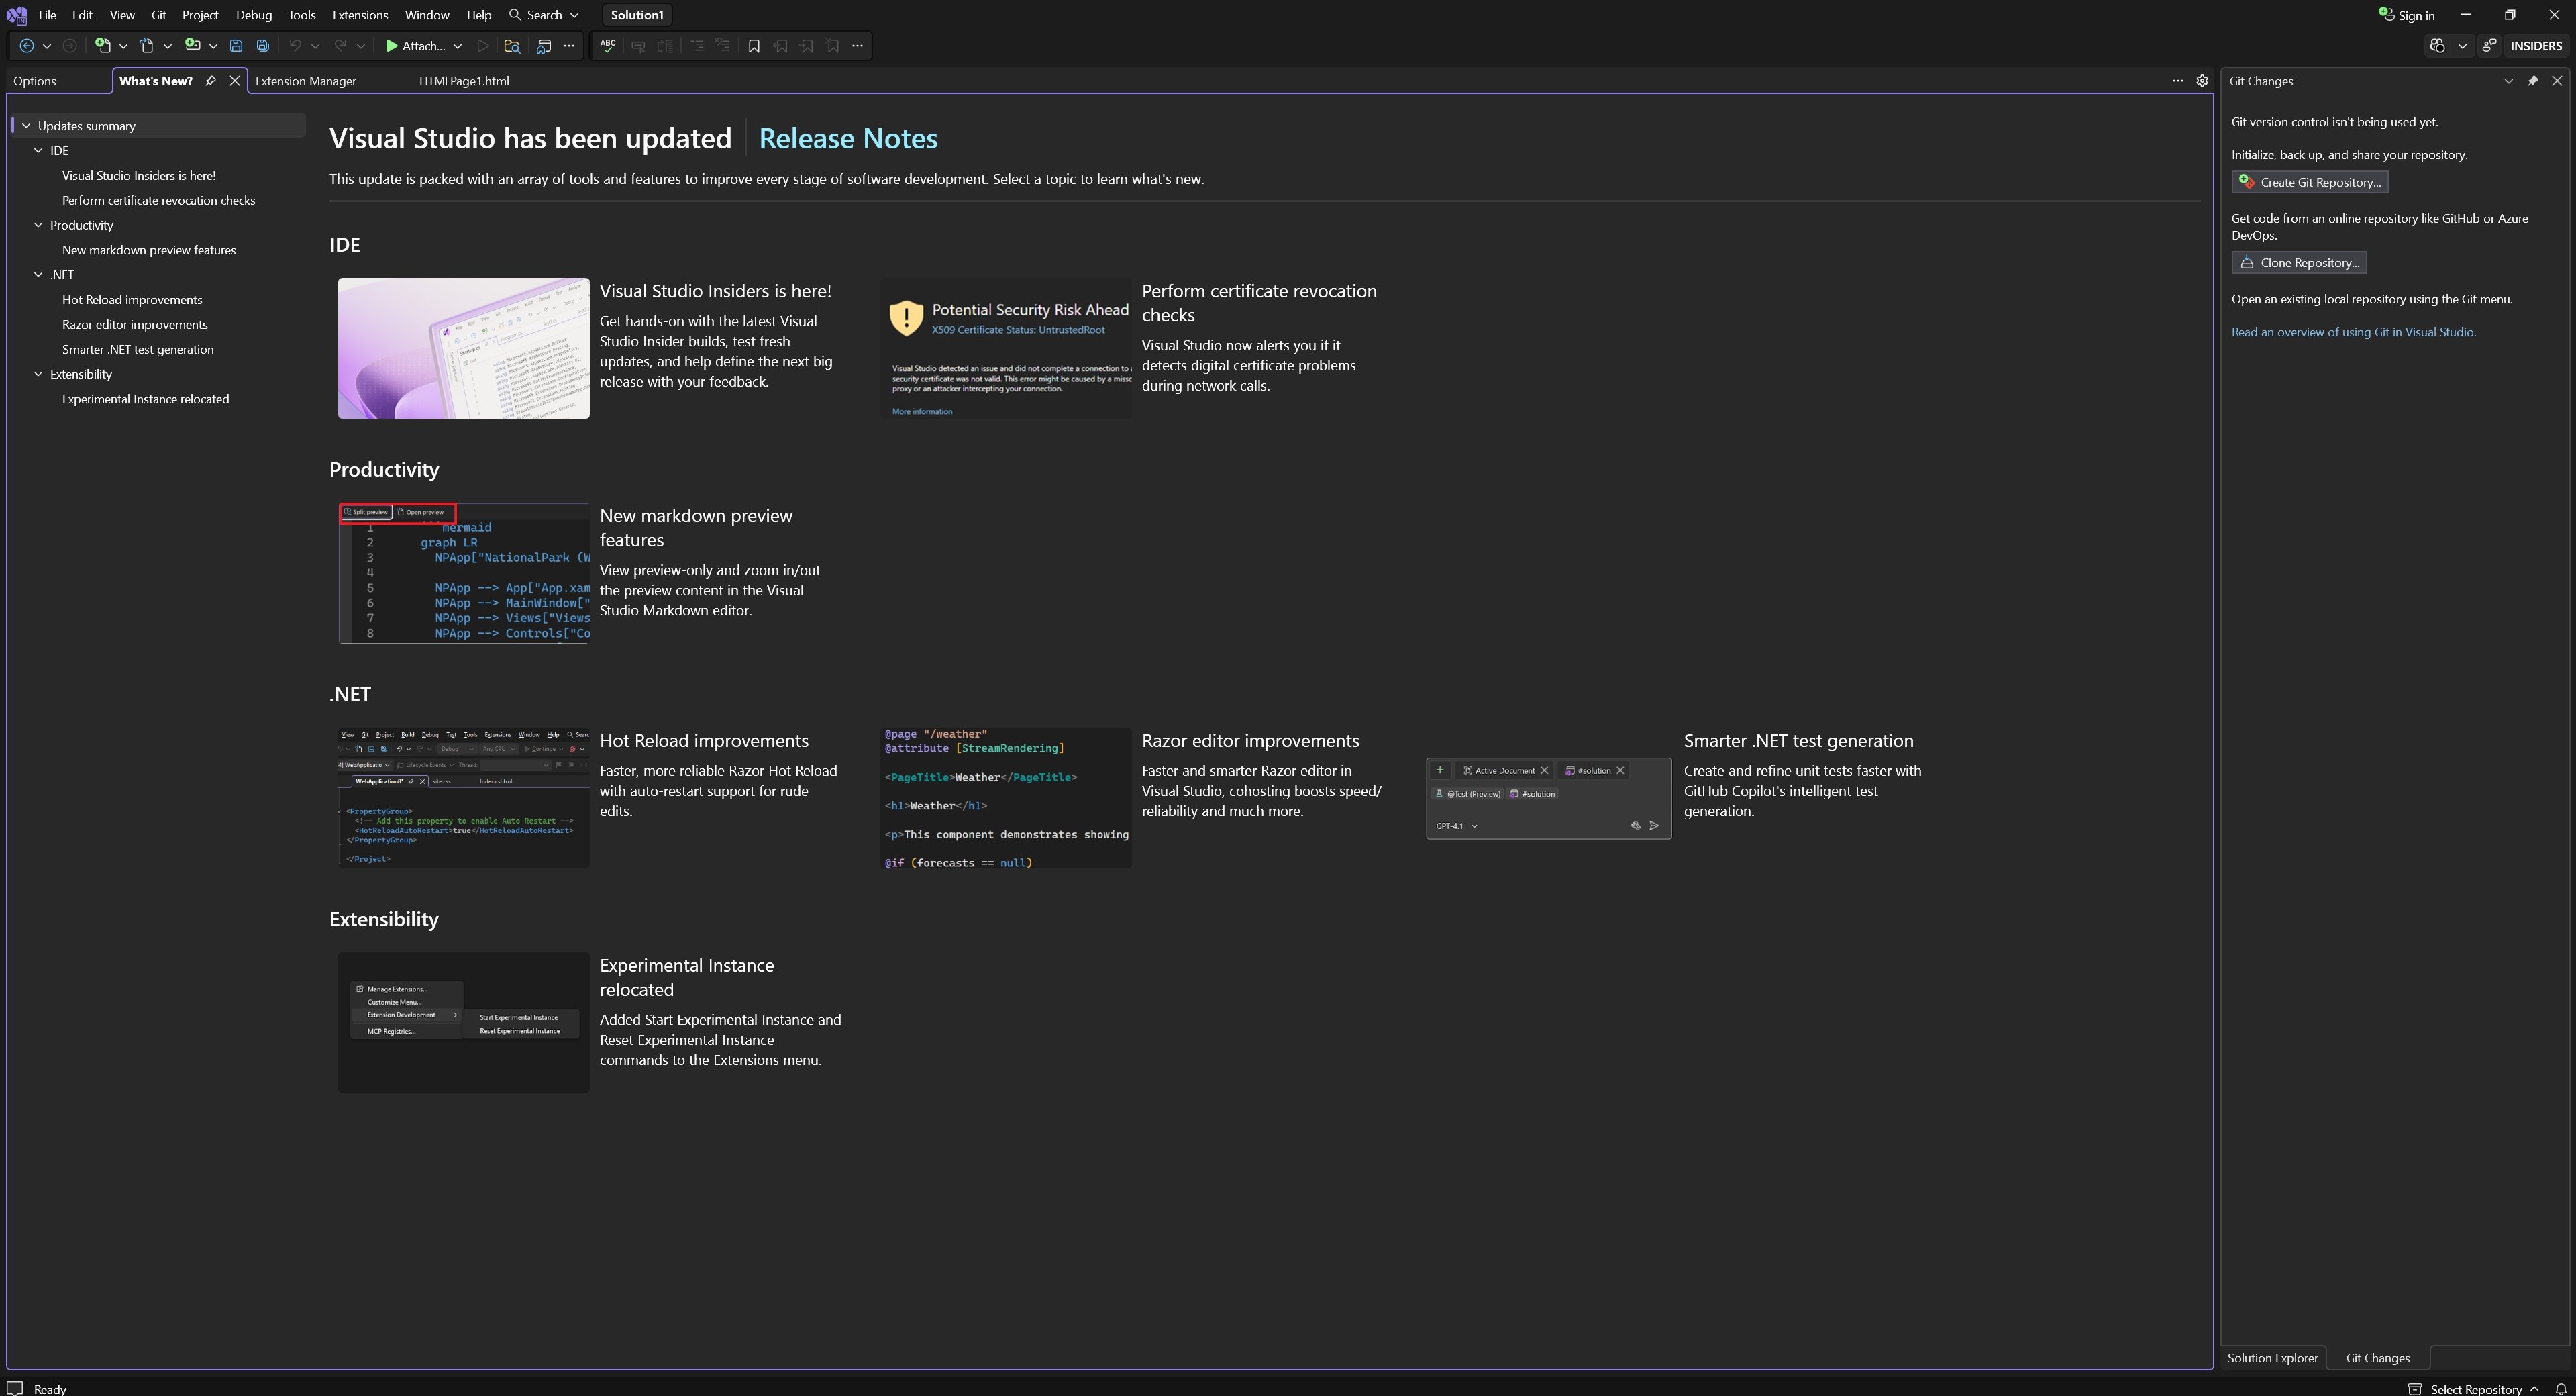Create a new file from the toolbar
The height and width of the screenshot is (1396, 2576).
pyautogui.click(x=103, y=45)
